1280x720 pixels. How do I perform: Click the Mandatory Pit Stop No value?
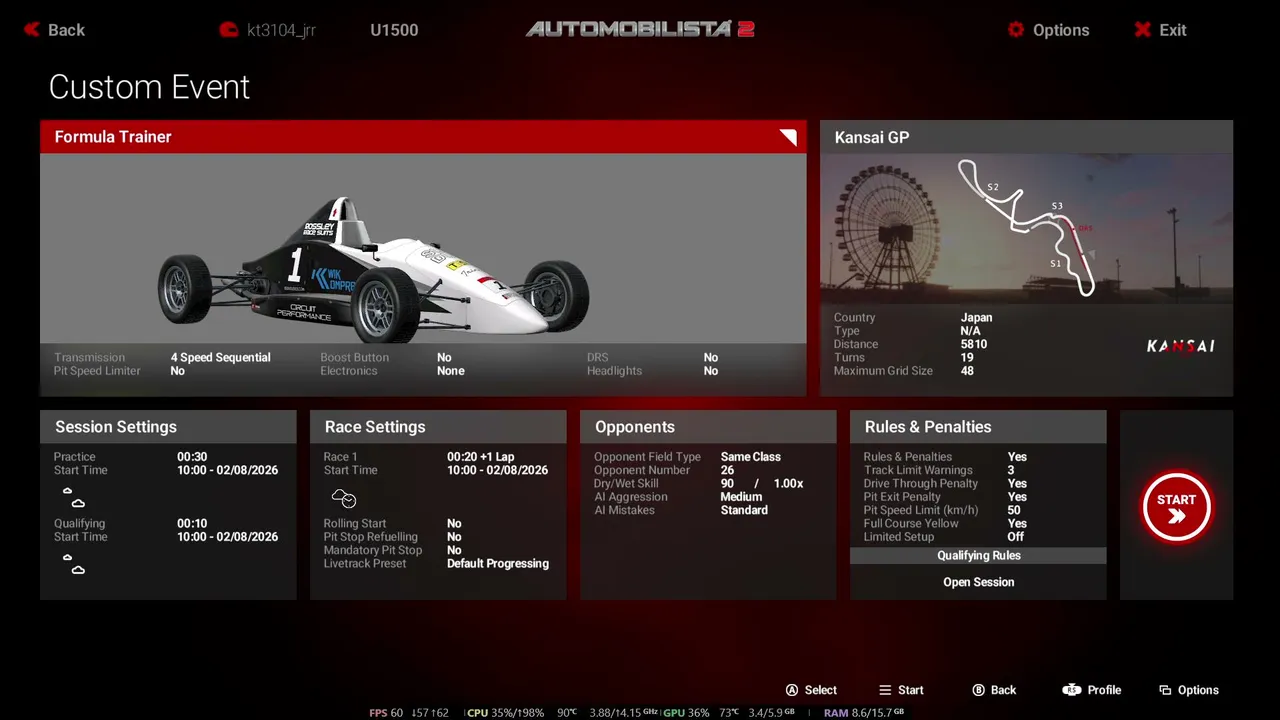click(x=454, y=550)
